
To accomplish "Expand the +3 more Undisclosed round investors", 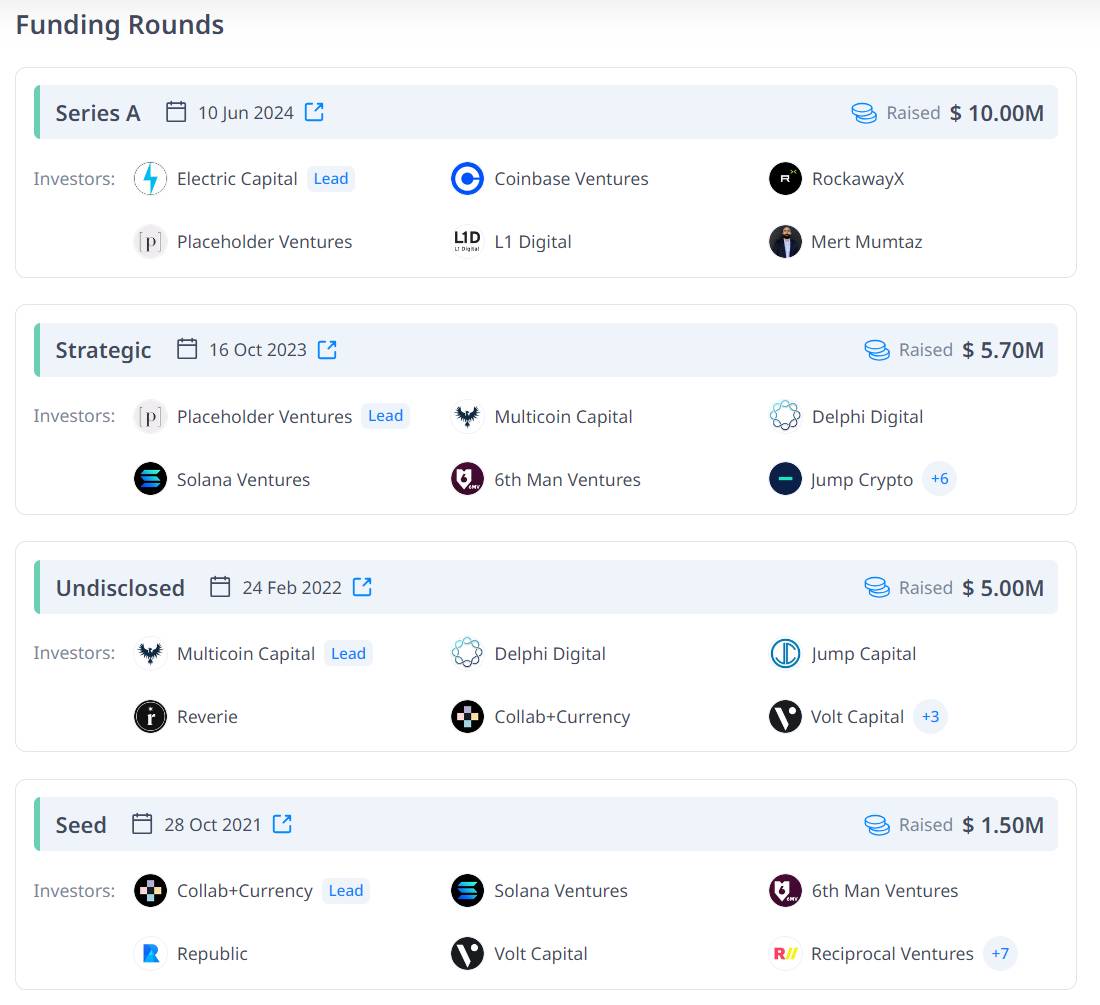I will (930, 716).
